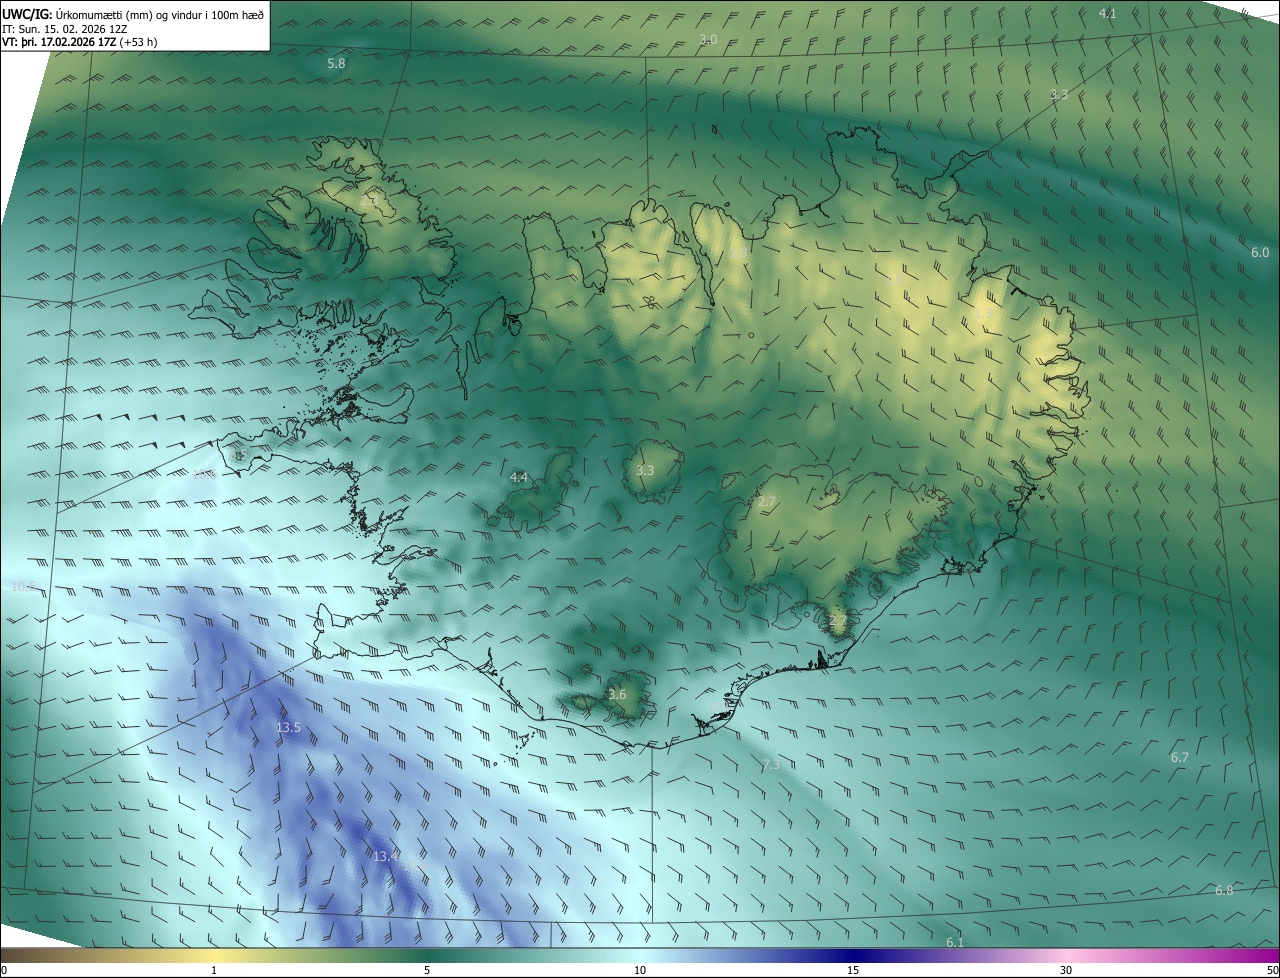1280x978 pixels.
Task: Click the colorbar tick label 1
Action: pos(214,970)
